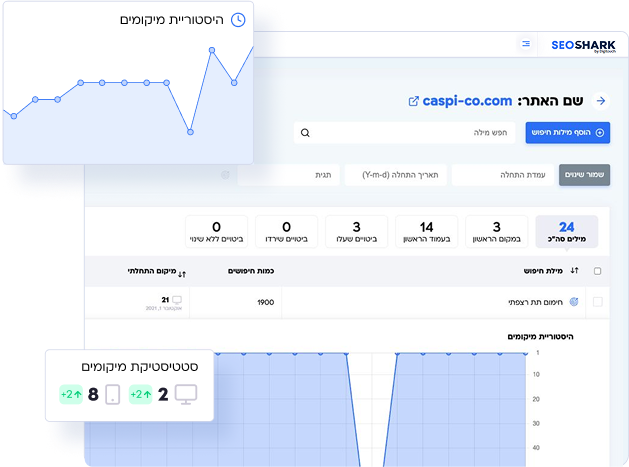Click the sort arrows beside מיקום התחלתי
The image size is (629, 467).
point(182,274)
